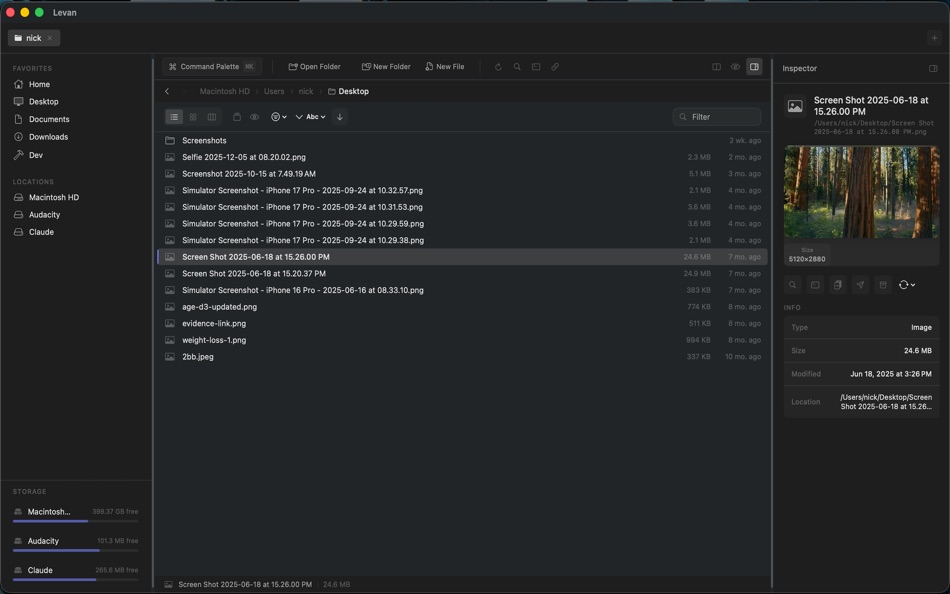Viewport: 950px width, 594px height.
Task: Toggle the Inspector panel toolbar button
Action: pyautogui.click(x=754, y=67)
